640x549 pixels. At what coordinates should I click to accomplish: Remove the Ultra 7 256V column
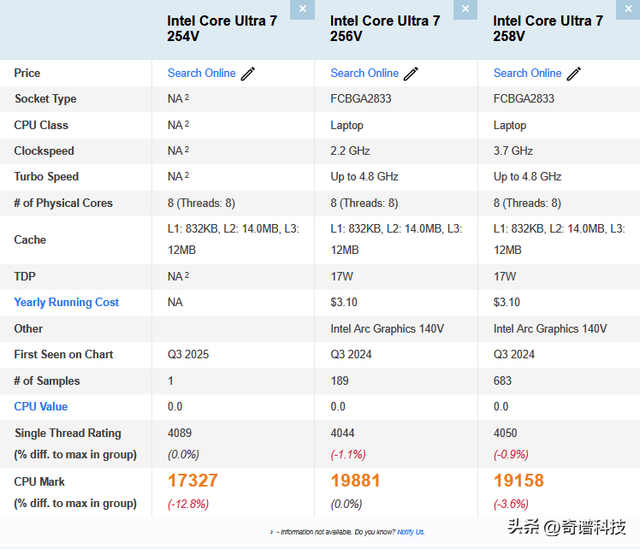[x=465, y=9]
